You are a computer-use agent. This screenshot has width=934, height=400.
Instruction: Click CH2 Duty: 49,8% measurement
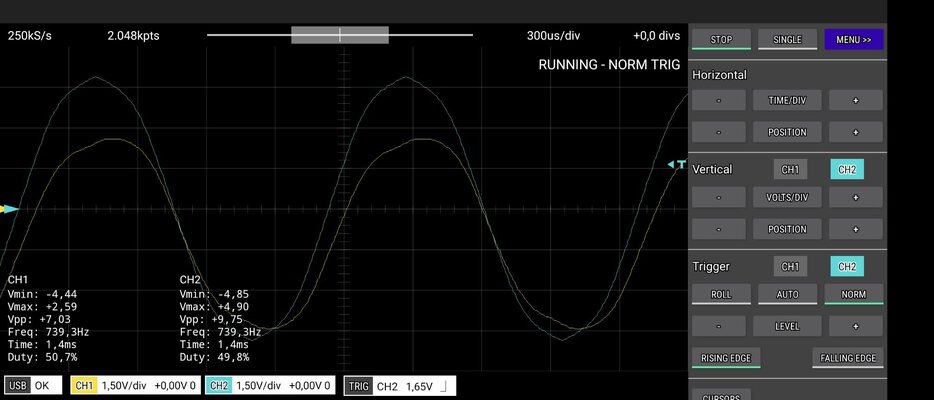tap(214, 358)
